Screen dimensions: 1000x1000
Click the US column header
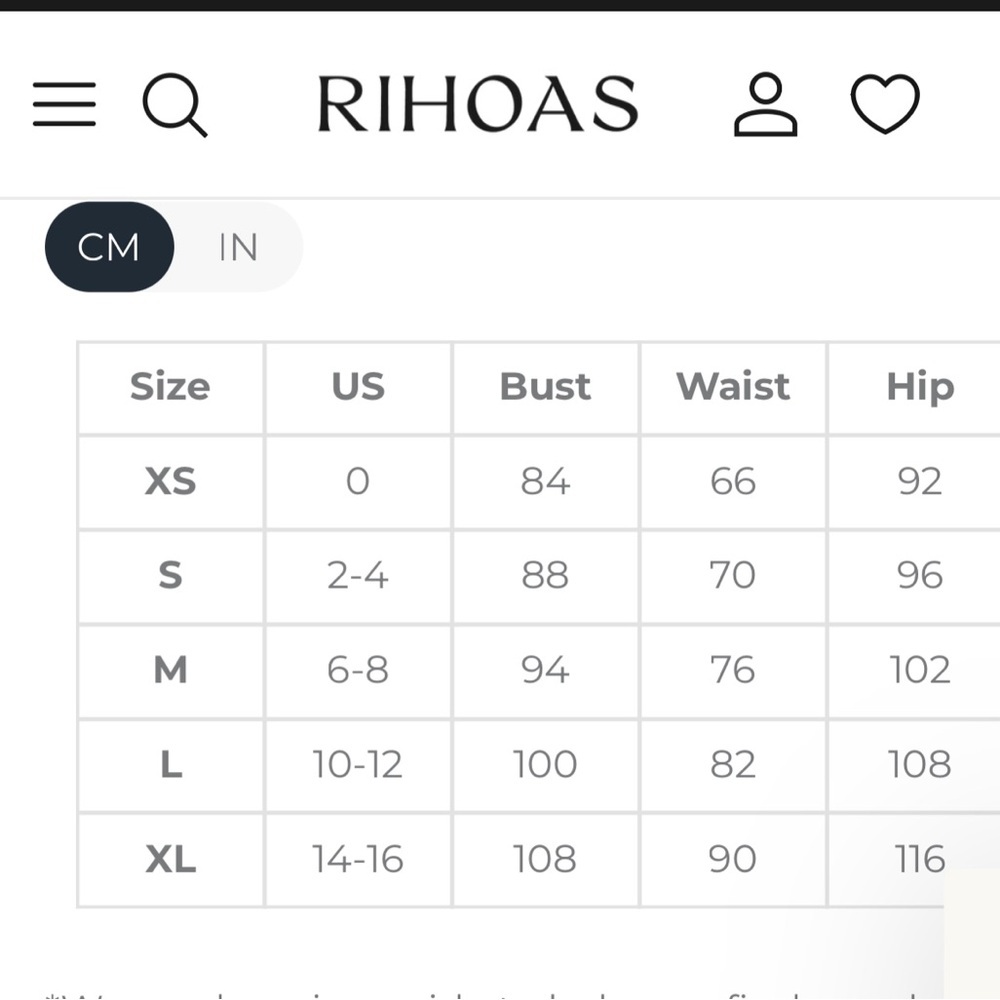coord(358,386)
